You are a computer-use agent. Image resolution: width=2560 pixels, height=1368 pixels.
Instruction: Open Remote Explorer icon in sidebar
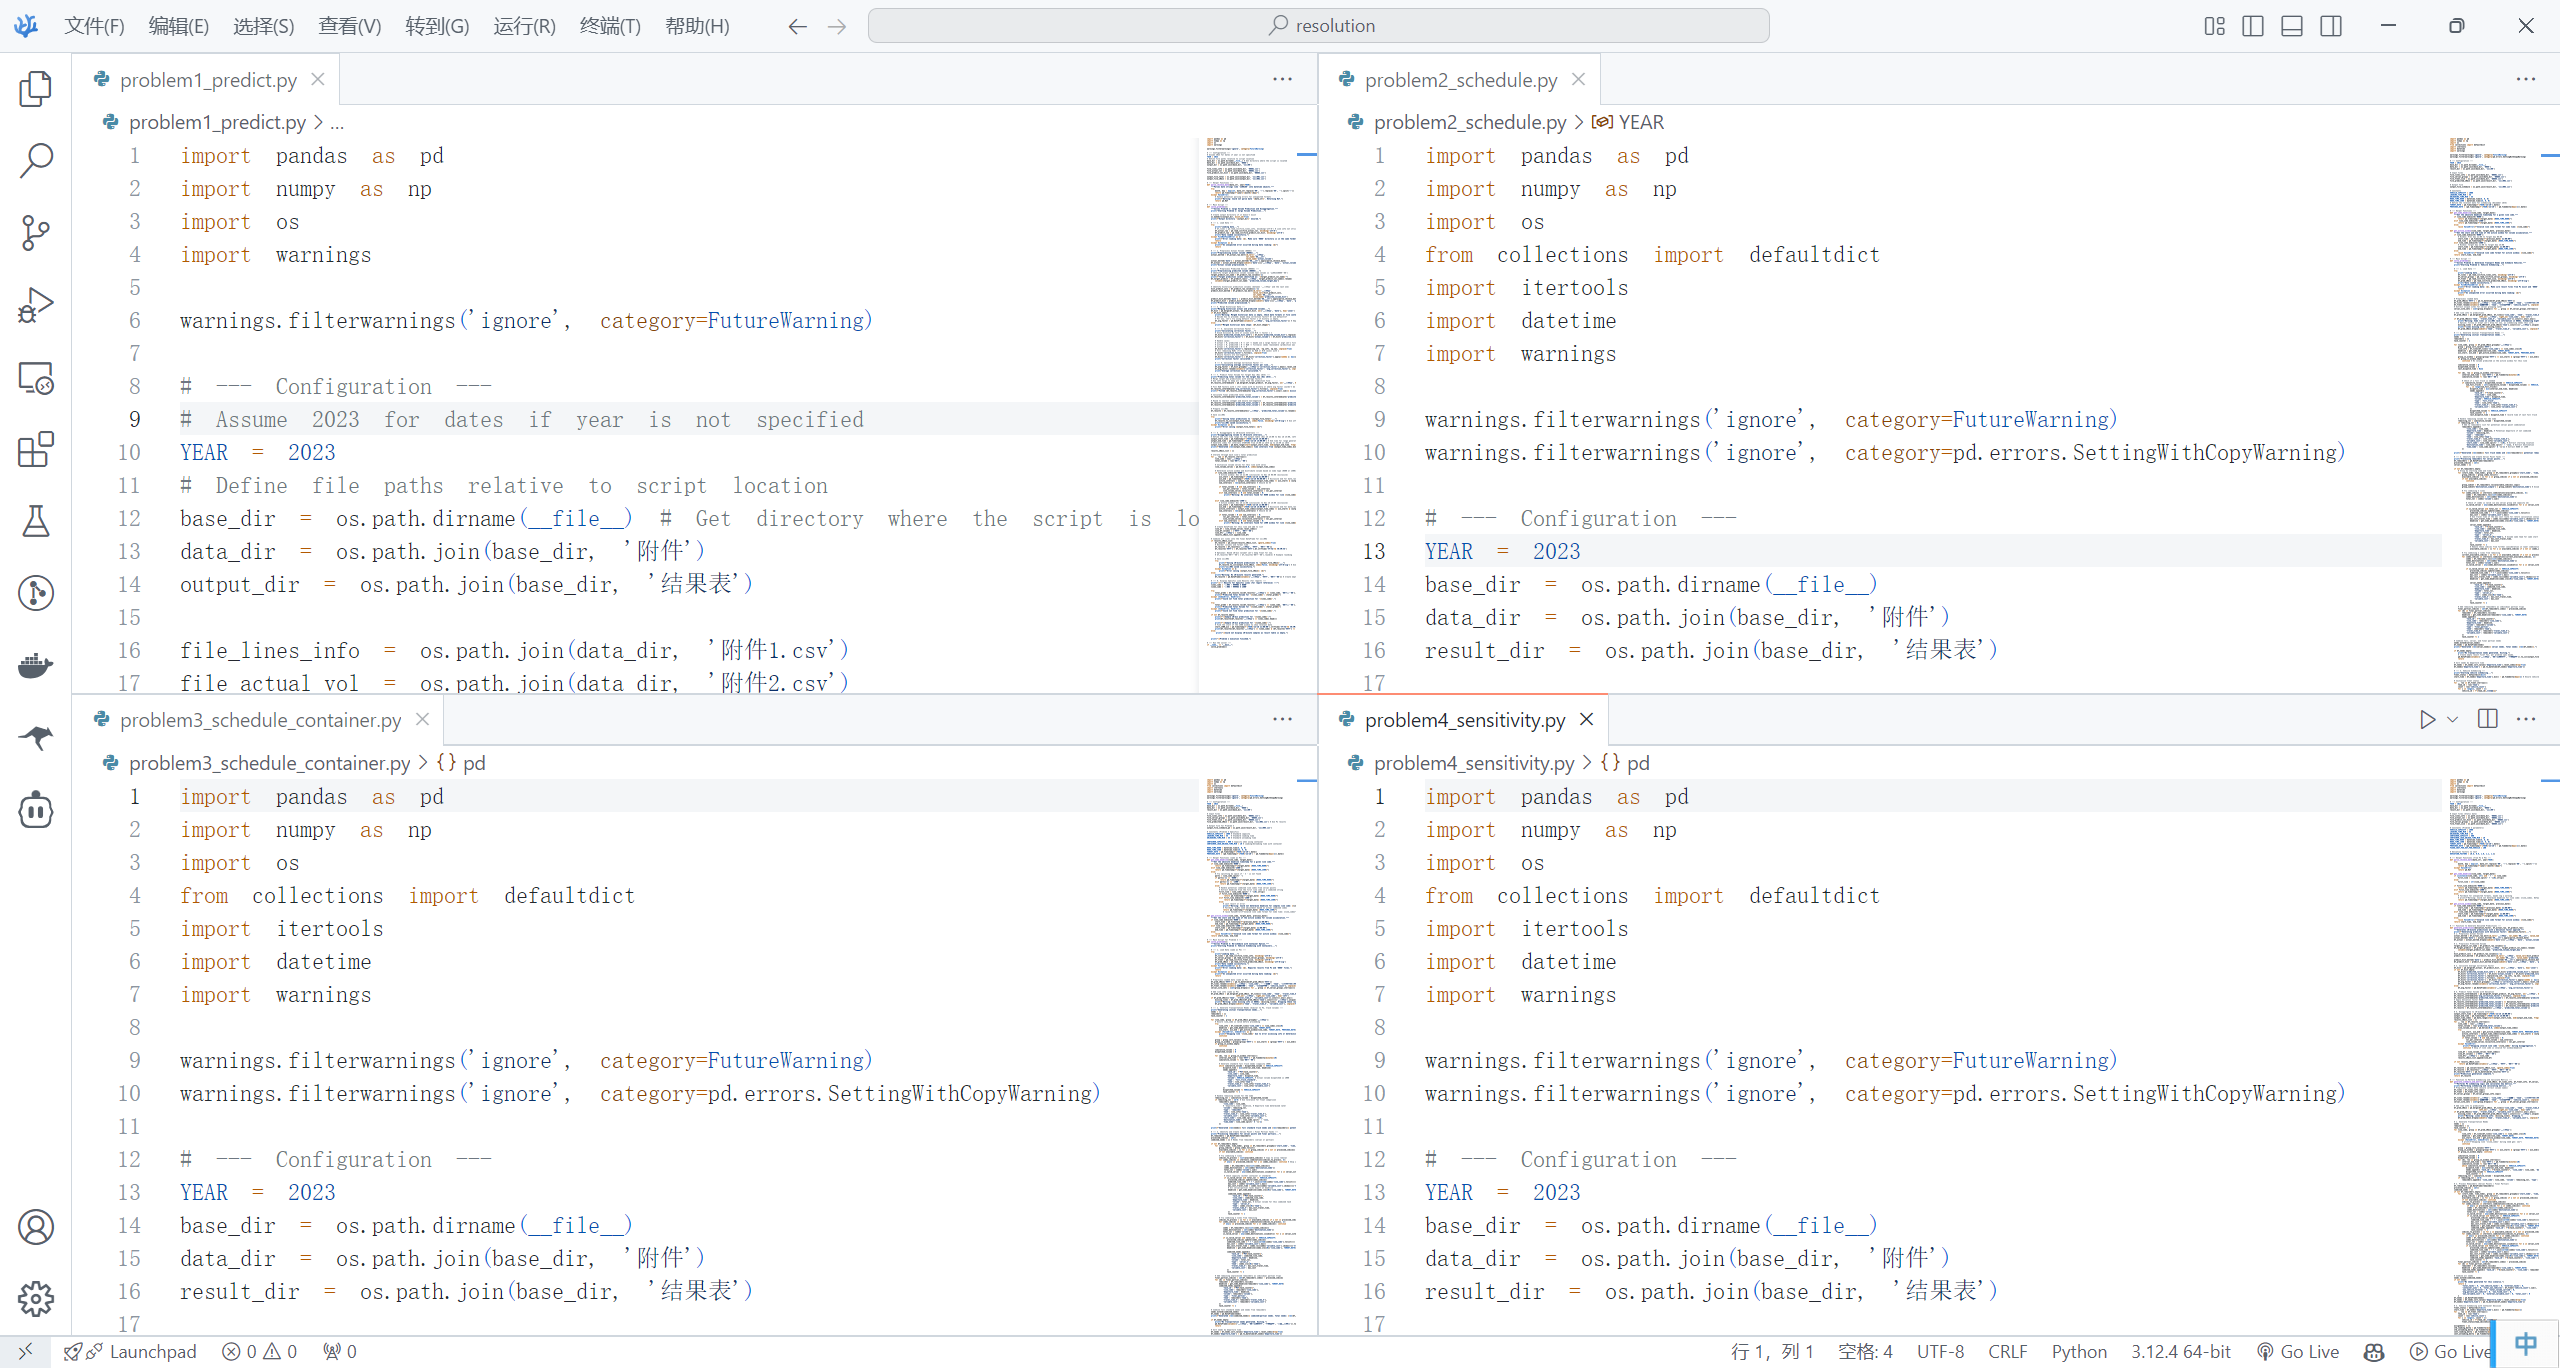pyautogui.click(x=36, y=377)
